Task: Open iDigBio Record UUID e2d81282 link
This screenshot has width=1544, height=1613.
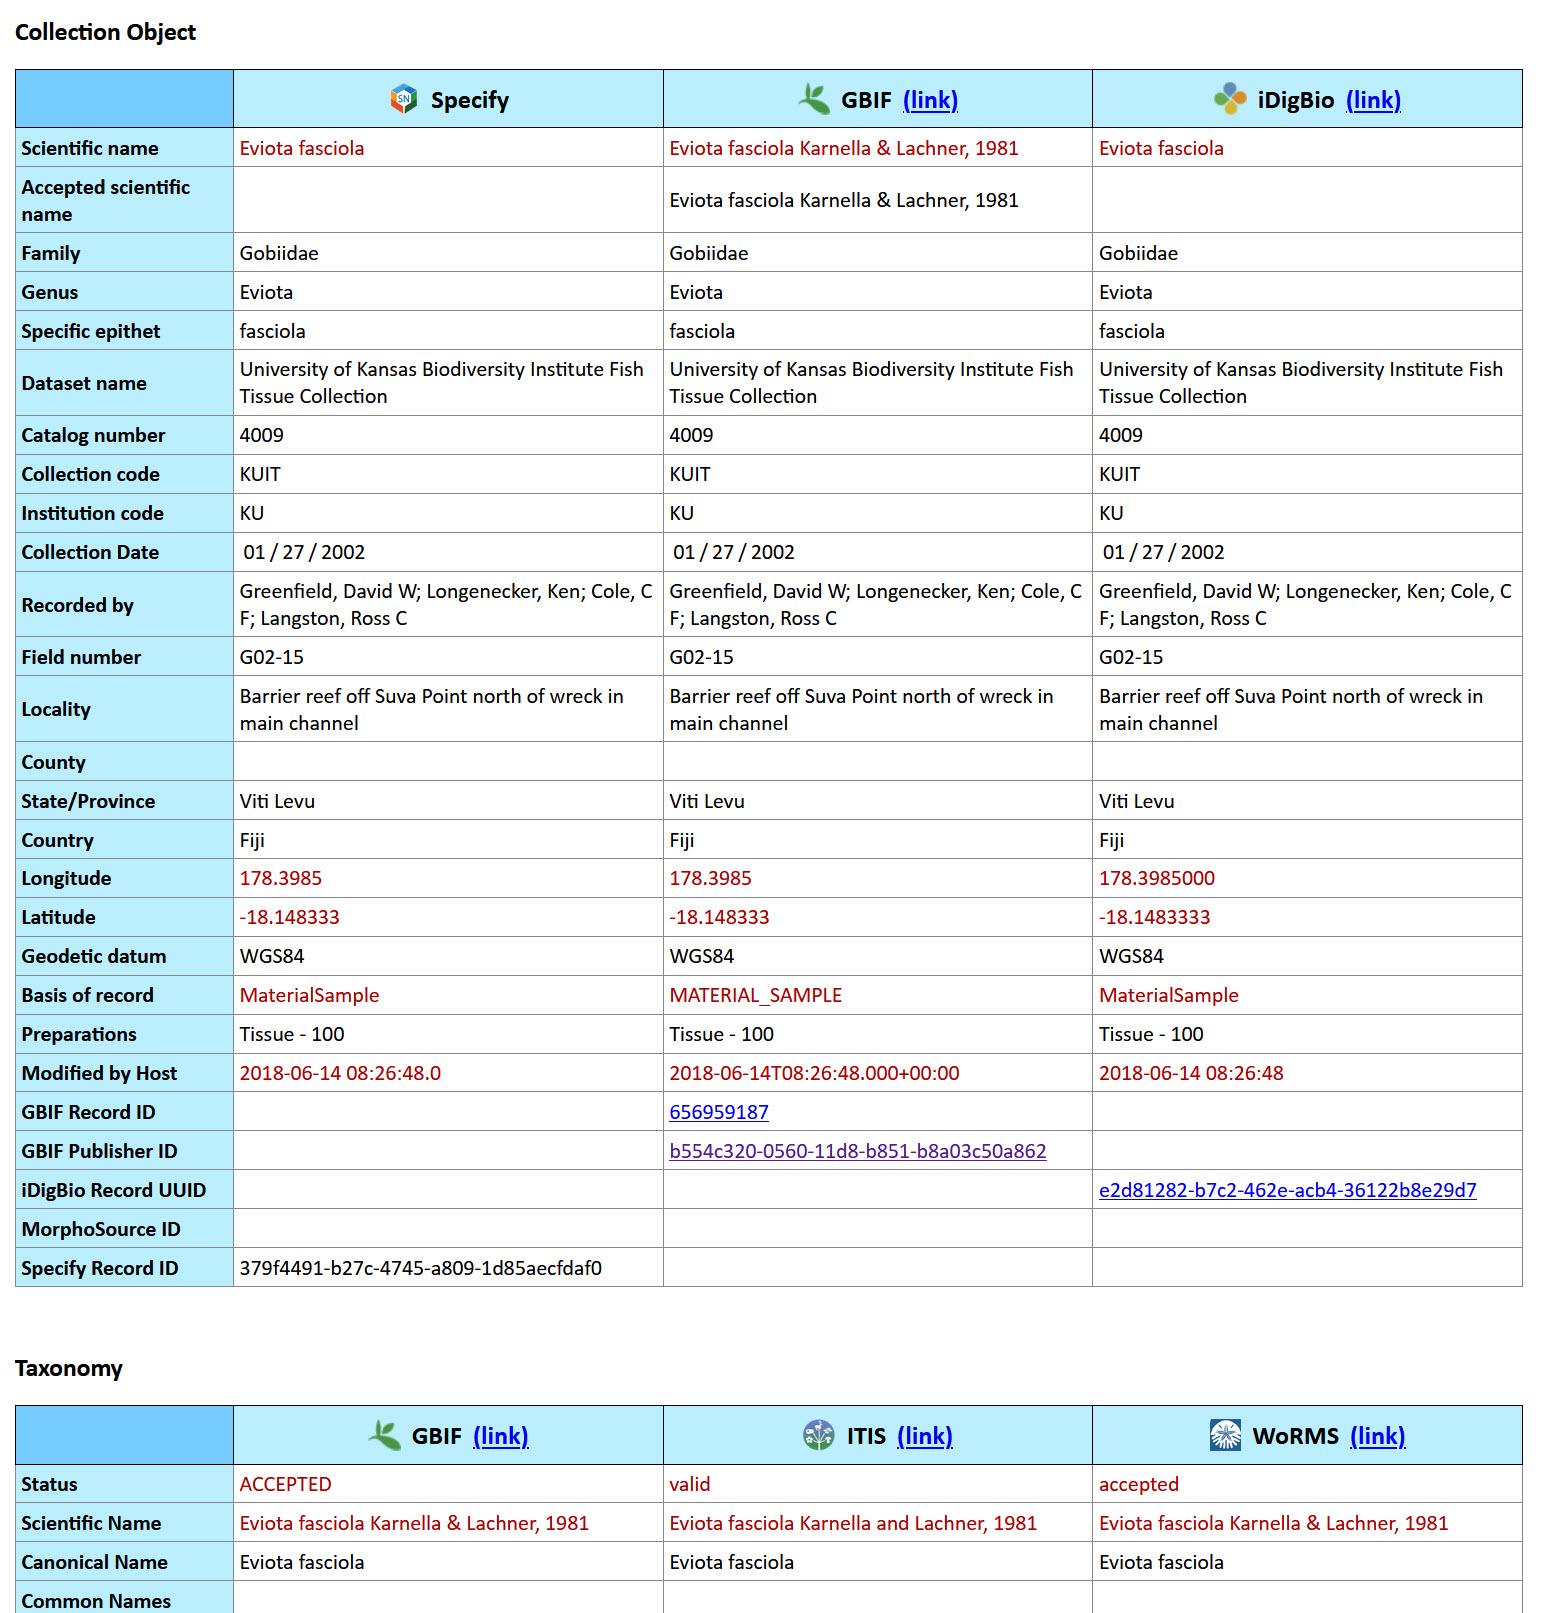Action: (x=1288, y=1190)
